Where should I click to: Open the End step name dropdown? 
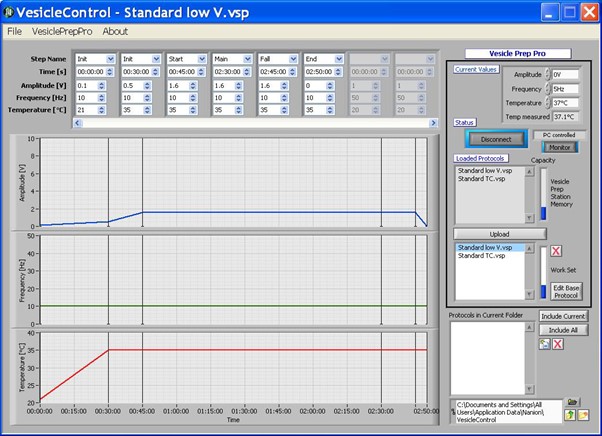(x=339, y=59)
